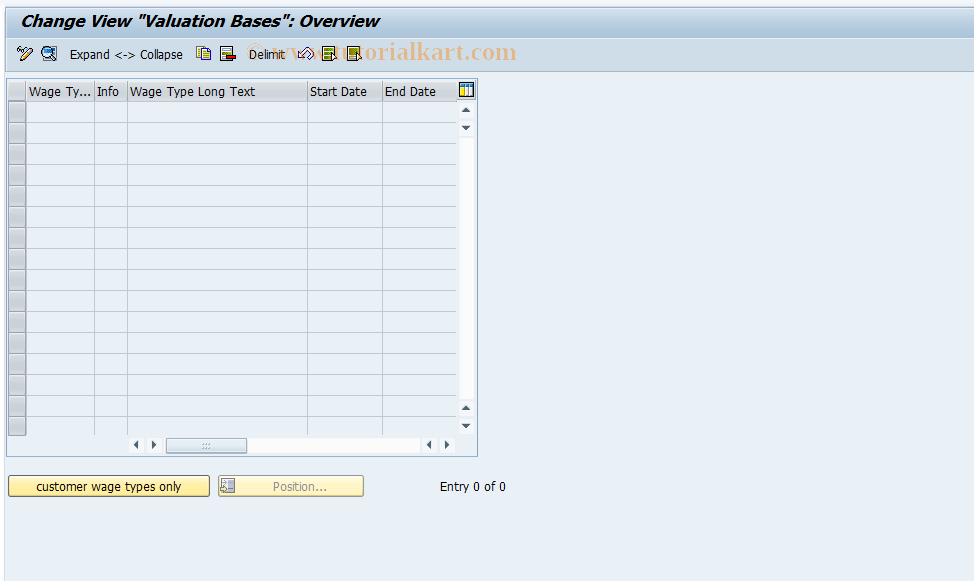The image size is (974, 581).
Task: Click the Deselect All icon
Action: pyautogui.click(x=353, y=54)
